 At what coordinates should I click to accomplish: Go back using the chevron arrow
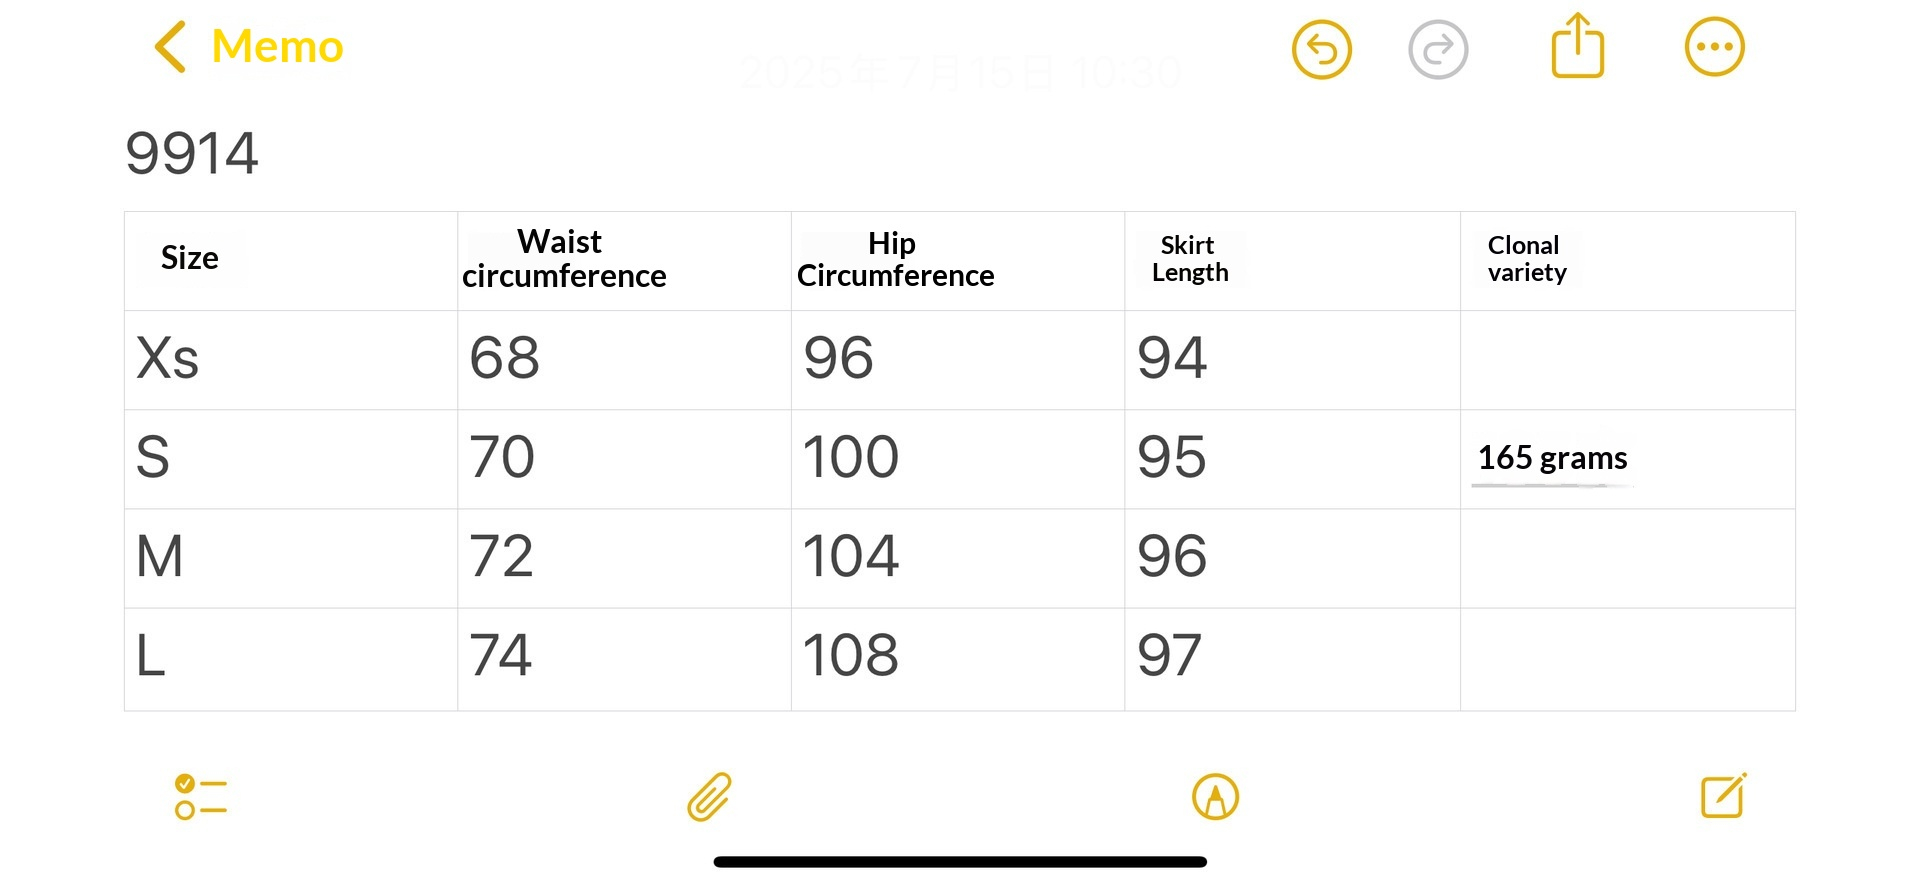tap(170, 47)
